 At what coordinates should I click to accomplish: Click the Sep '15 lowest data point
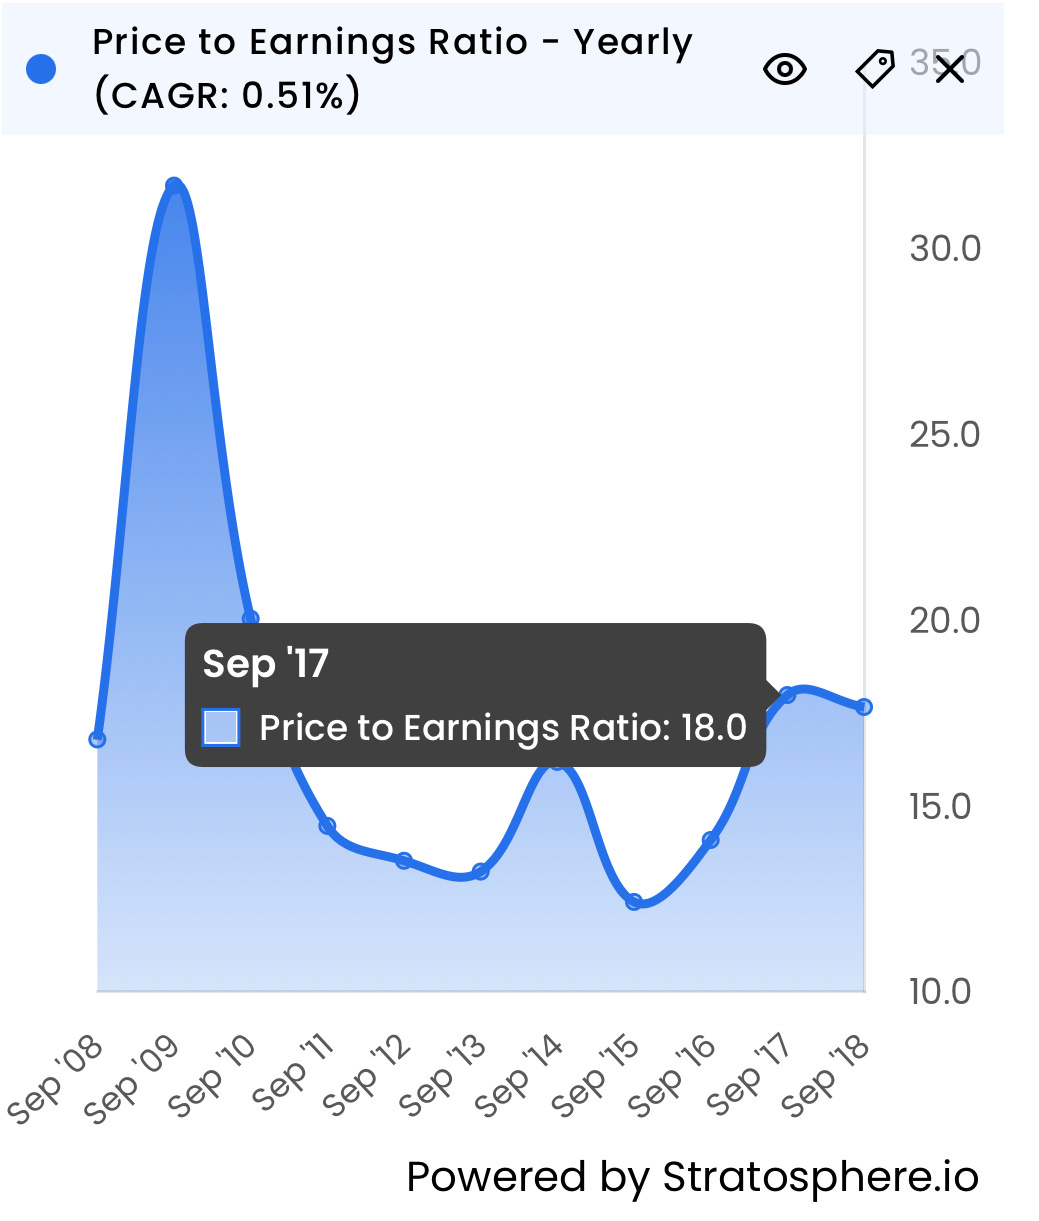click(x=634, y=902)
